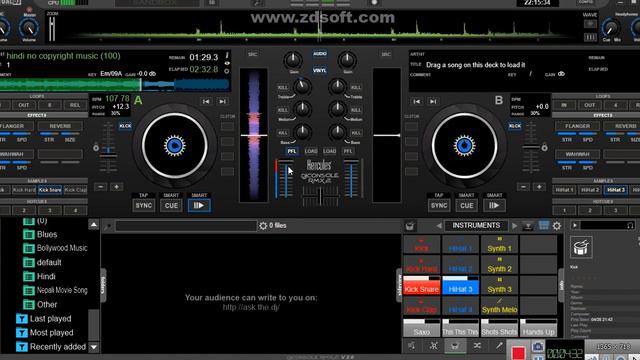Jump to previous track on deck A
The width and height of the screenshot is (640, 360).
point(206,101)
